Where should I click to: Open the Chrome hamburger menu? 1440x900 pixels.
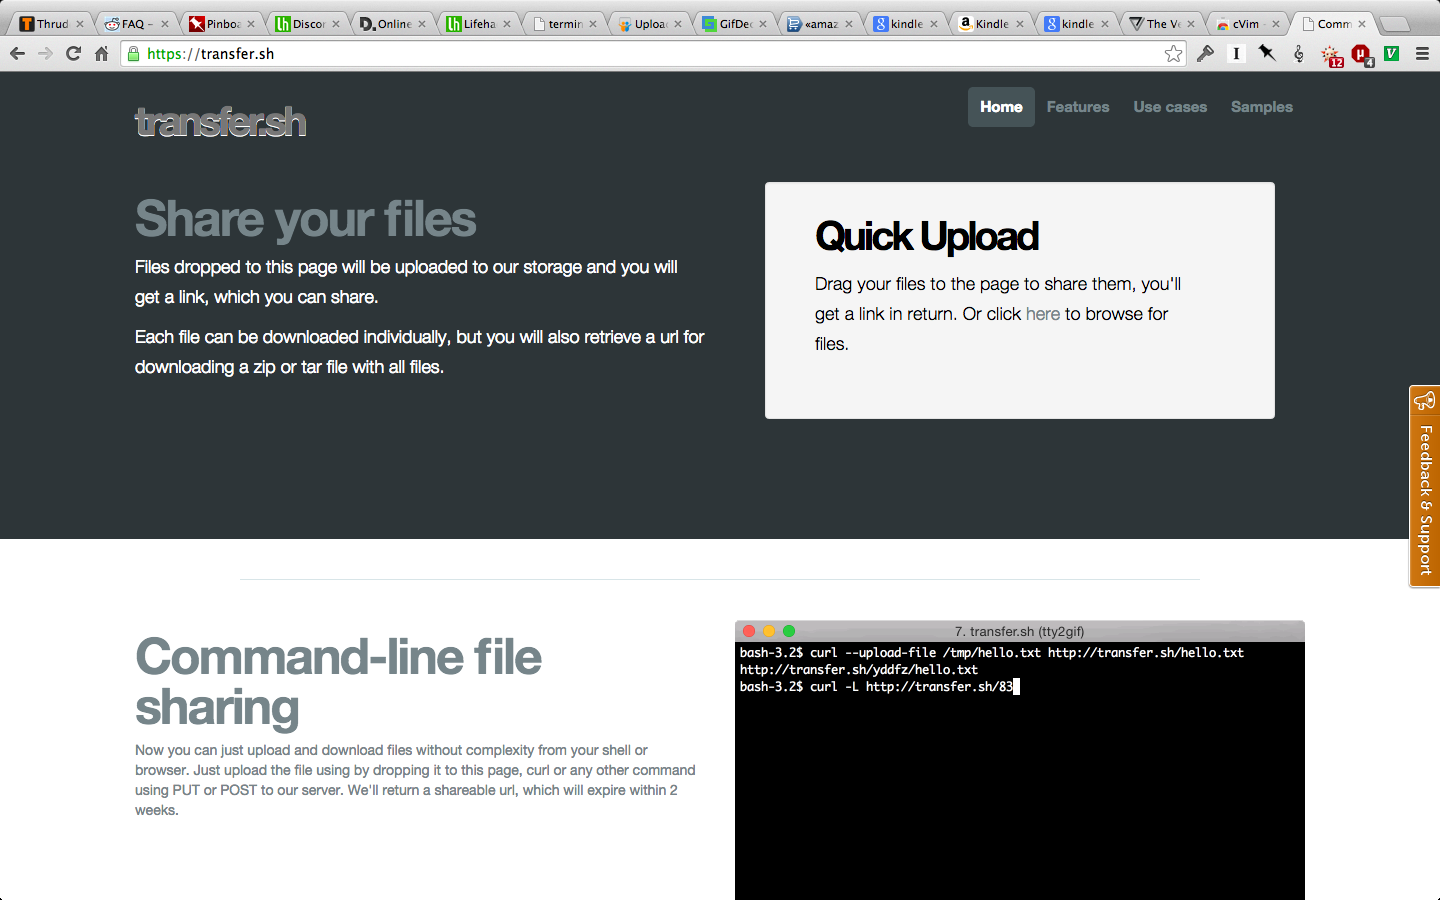[x=1422, y=53]
